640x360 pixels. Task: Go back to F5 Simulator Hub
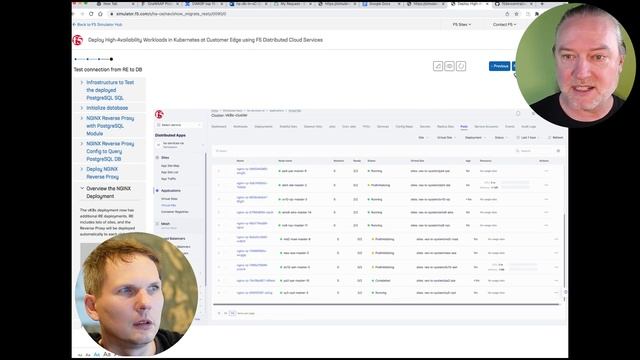pyautogui.click(x=98, y=24)
